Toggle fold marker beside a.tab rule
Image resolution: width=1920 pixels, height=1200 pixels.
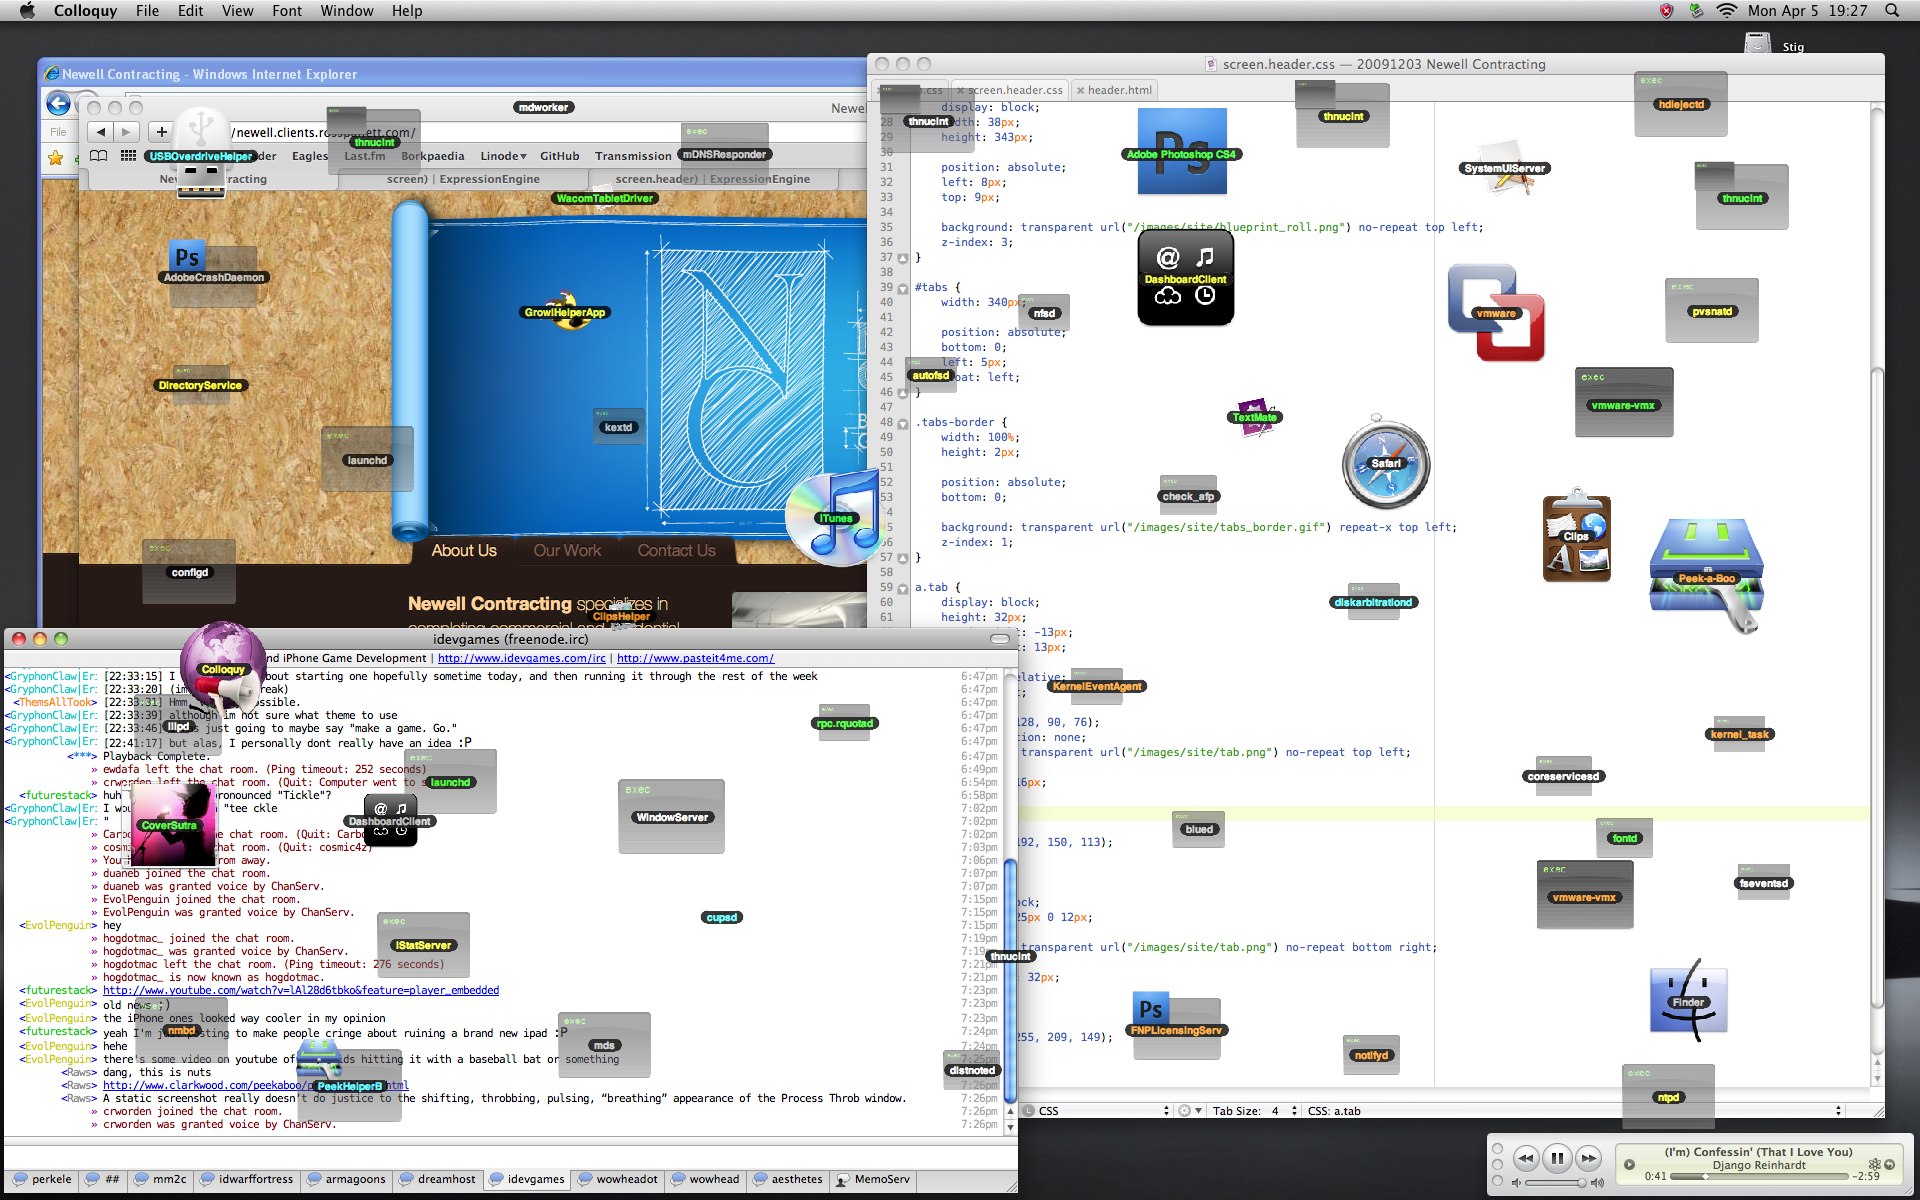pyautogui.click(x=903, y=588)
